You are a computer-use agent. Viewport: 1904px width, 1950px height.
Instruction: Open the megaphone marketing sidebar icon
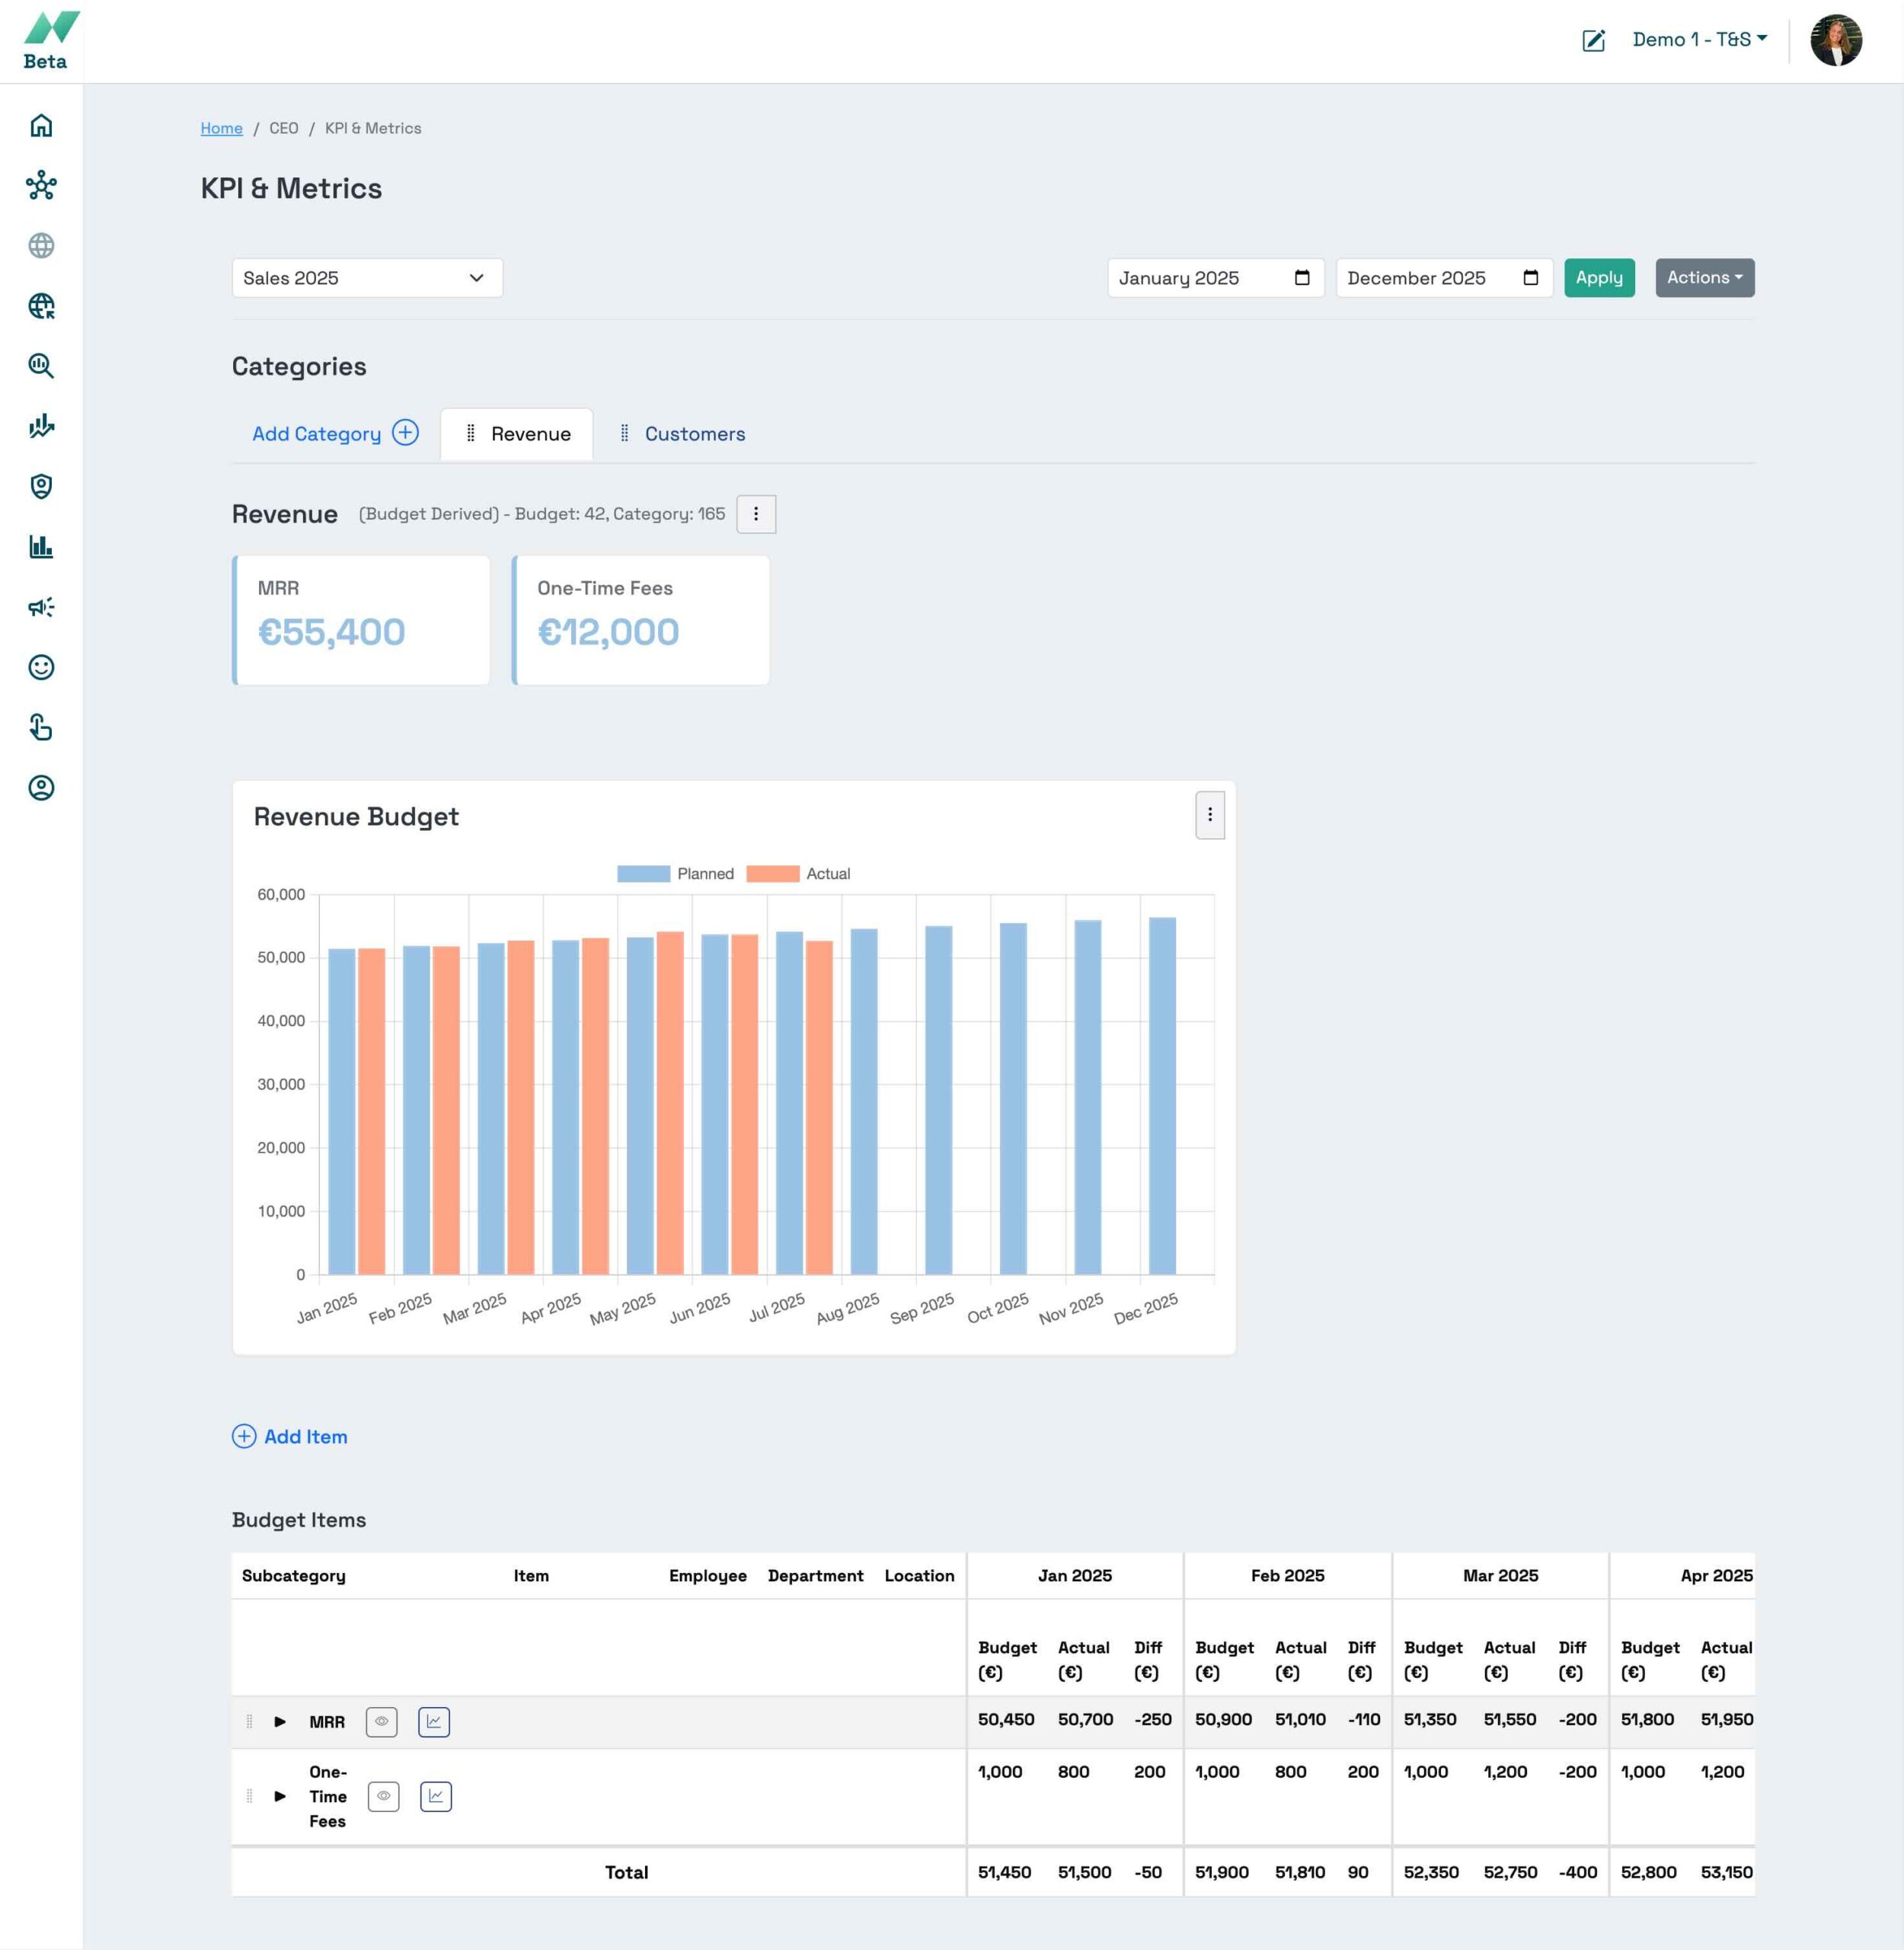point(41,607)
